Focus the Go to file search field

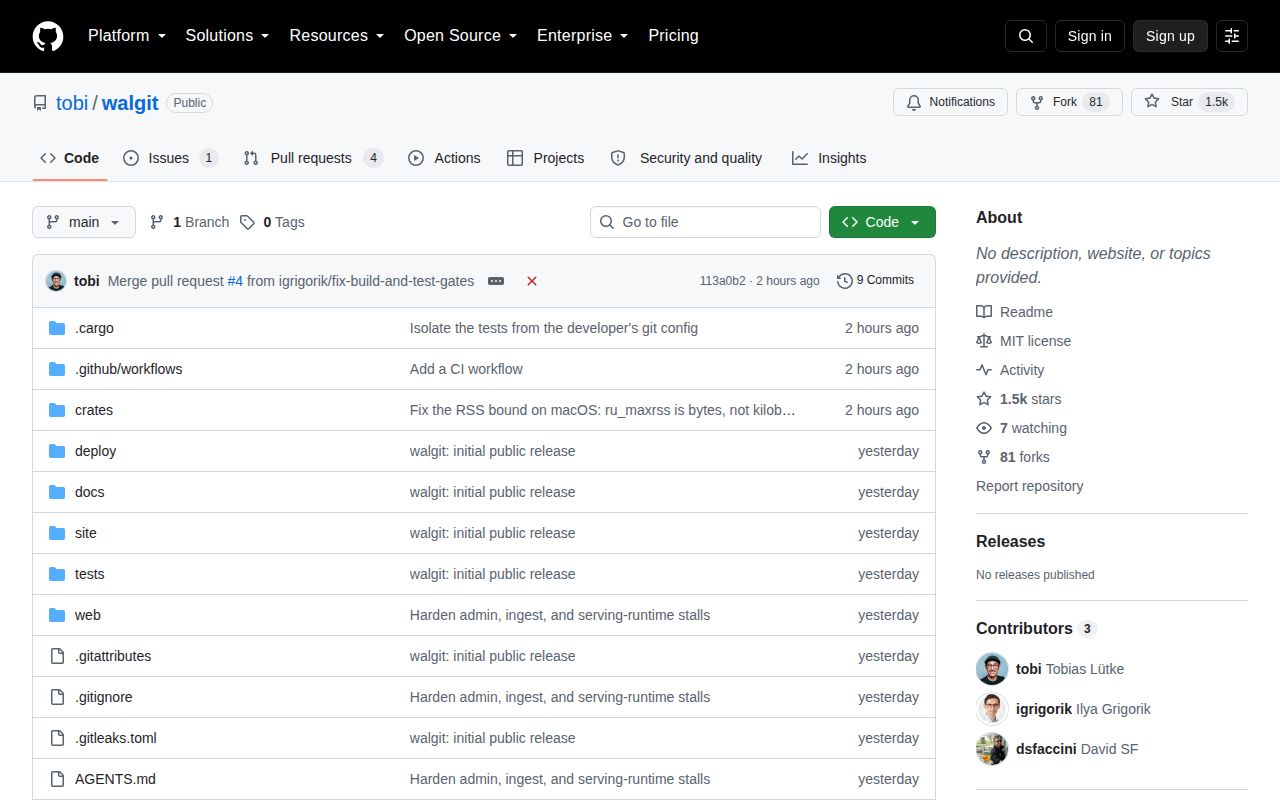[x=705, y=222]
